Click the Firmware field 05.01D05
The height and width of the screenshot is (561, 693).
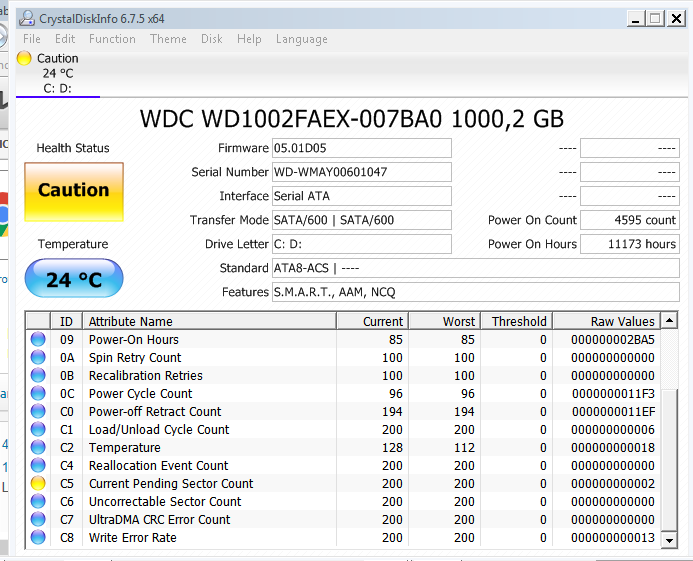[x=362, y=148]
